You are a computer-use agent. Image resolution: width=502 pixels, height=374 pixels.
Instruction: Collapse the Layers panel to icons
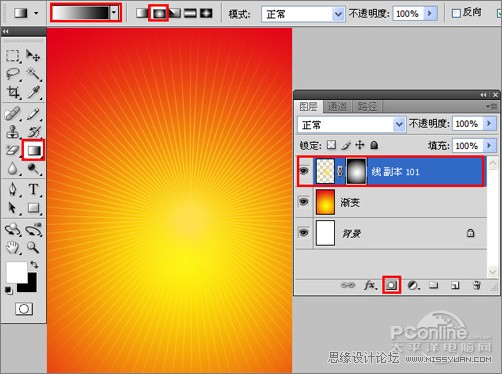[x=483, y=95]
